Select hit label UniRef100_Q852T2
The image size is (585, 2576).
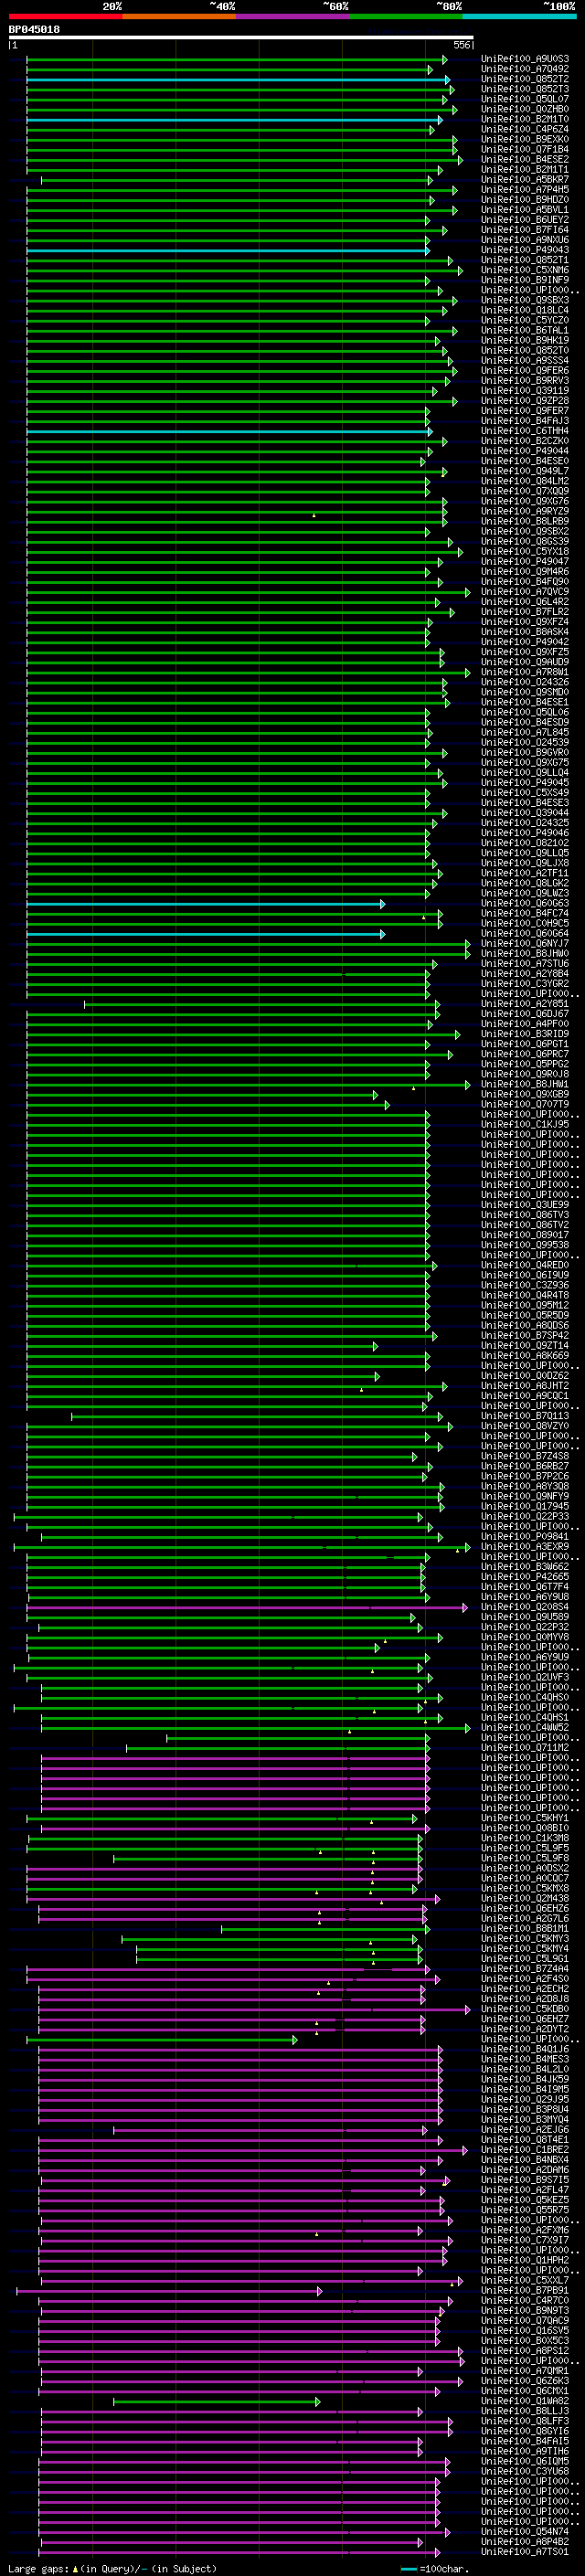coord(525,79)
